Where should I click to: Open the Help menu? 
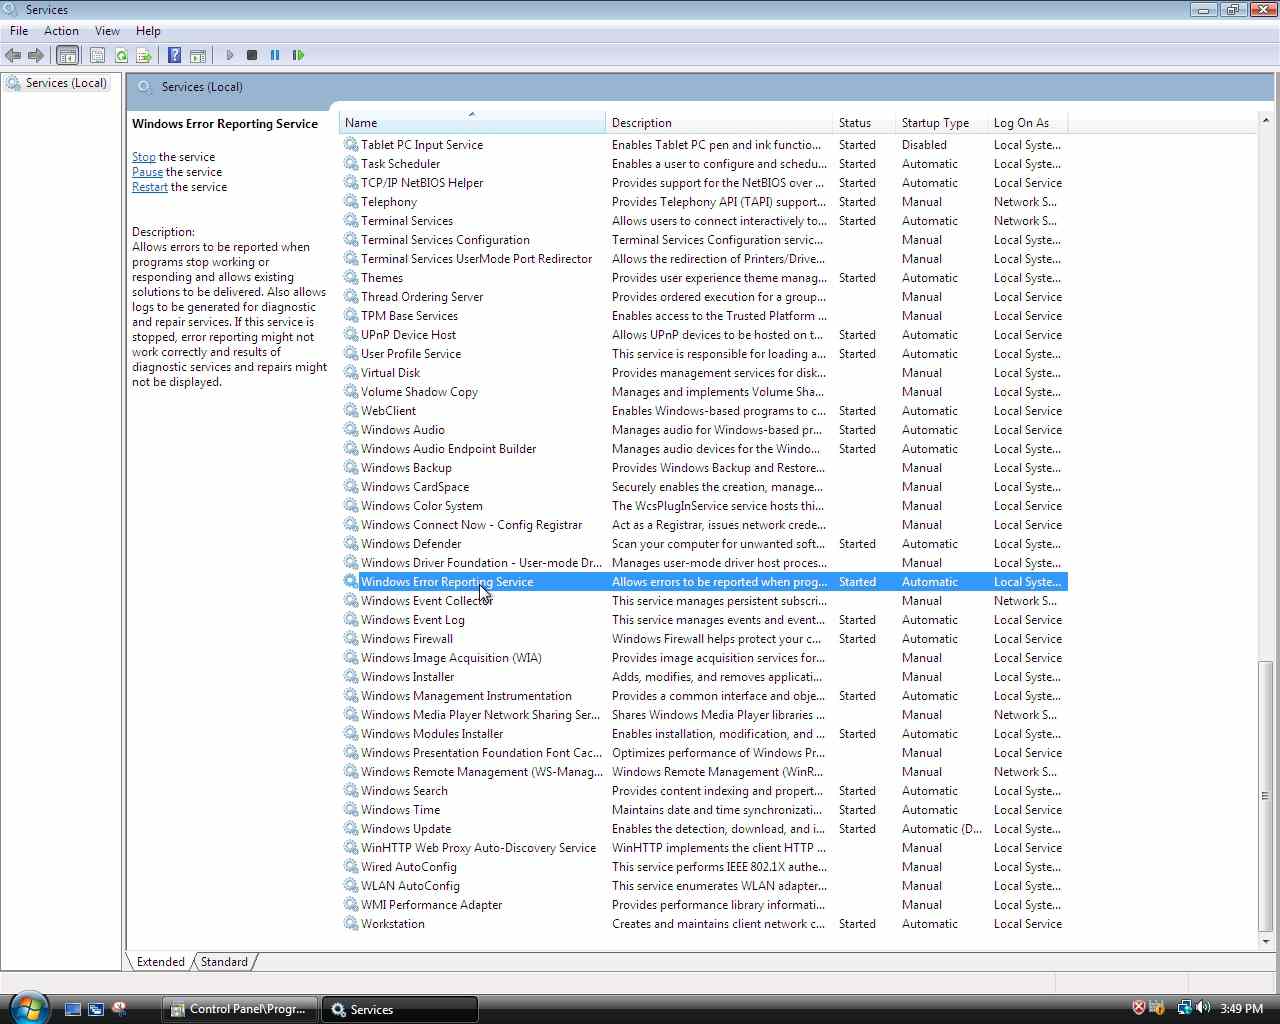point(148,31)
